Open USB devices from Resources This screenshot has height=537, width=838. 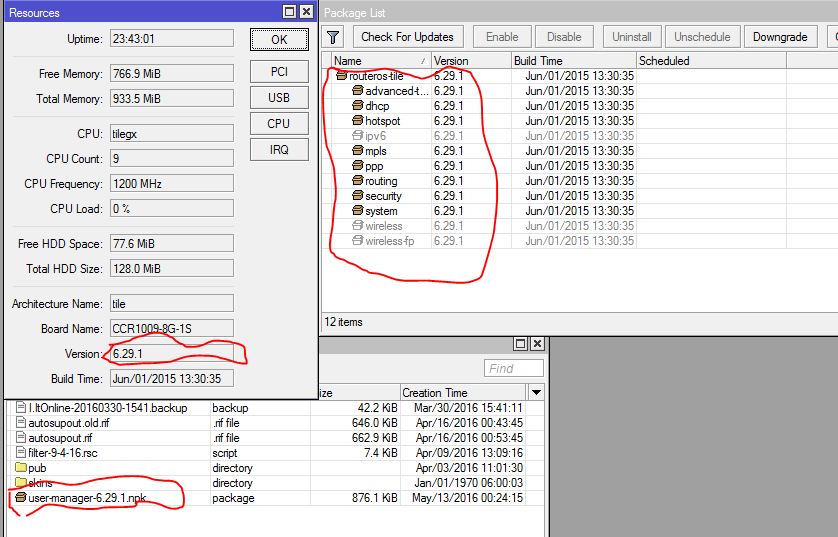[279, 98]
